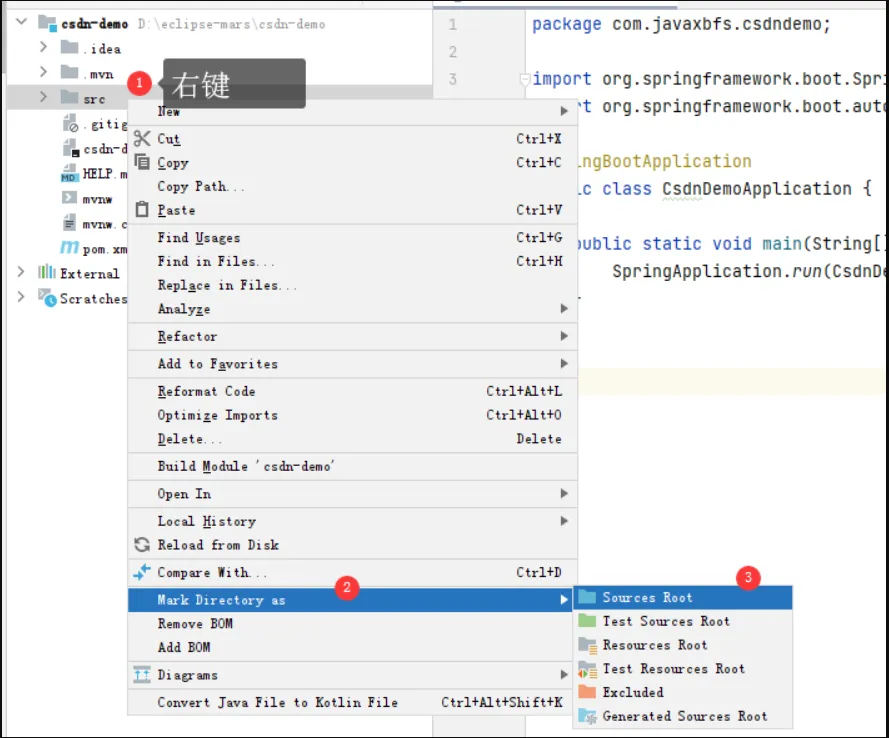Click the pom.xml Maven icon
The height and width of the screenshot is (738, 889).
pos(69,248)
